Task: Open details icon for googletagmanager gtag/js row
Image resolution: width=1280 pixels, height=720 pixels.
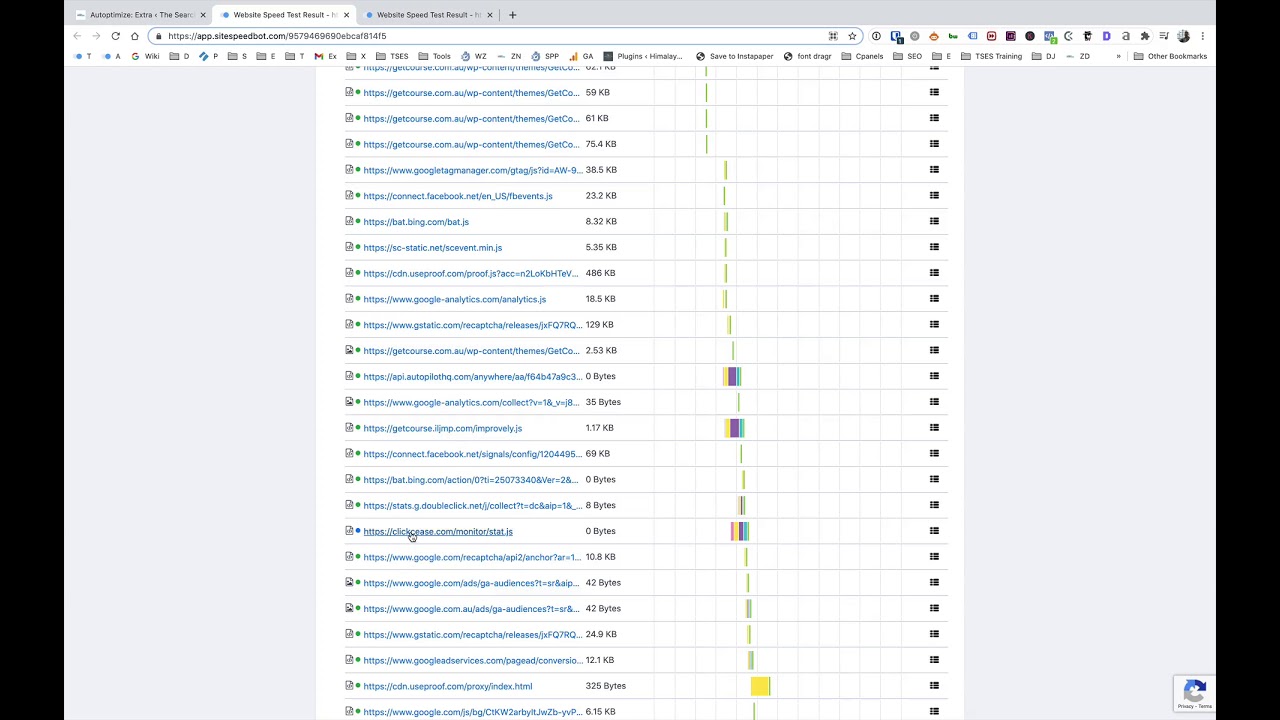Action: pos(934,170)
